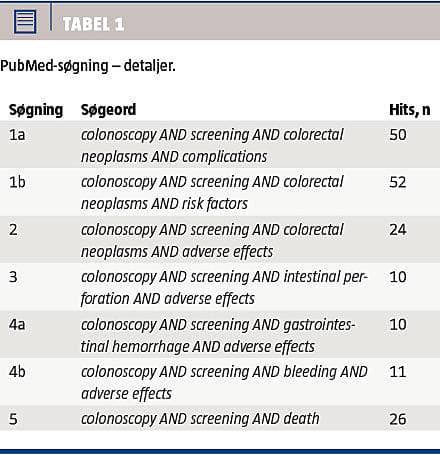This screenshot has width=440, height=455.
Task: Click the bleeding AND adverse effects terms
Action: (224, 382)
